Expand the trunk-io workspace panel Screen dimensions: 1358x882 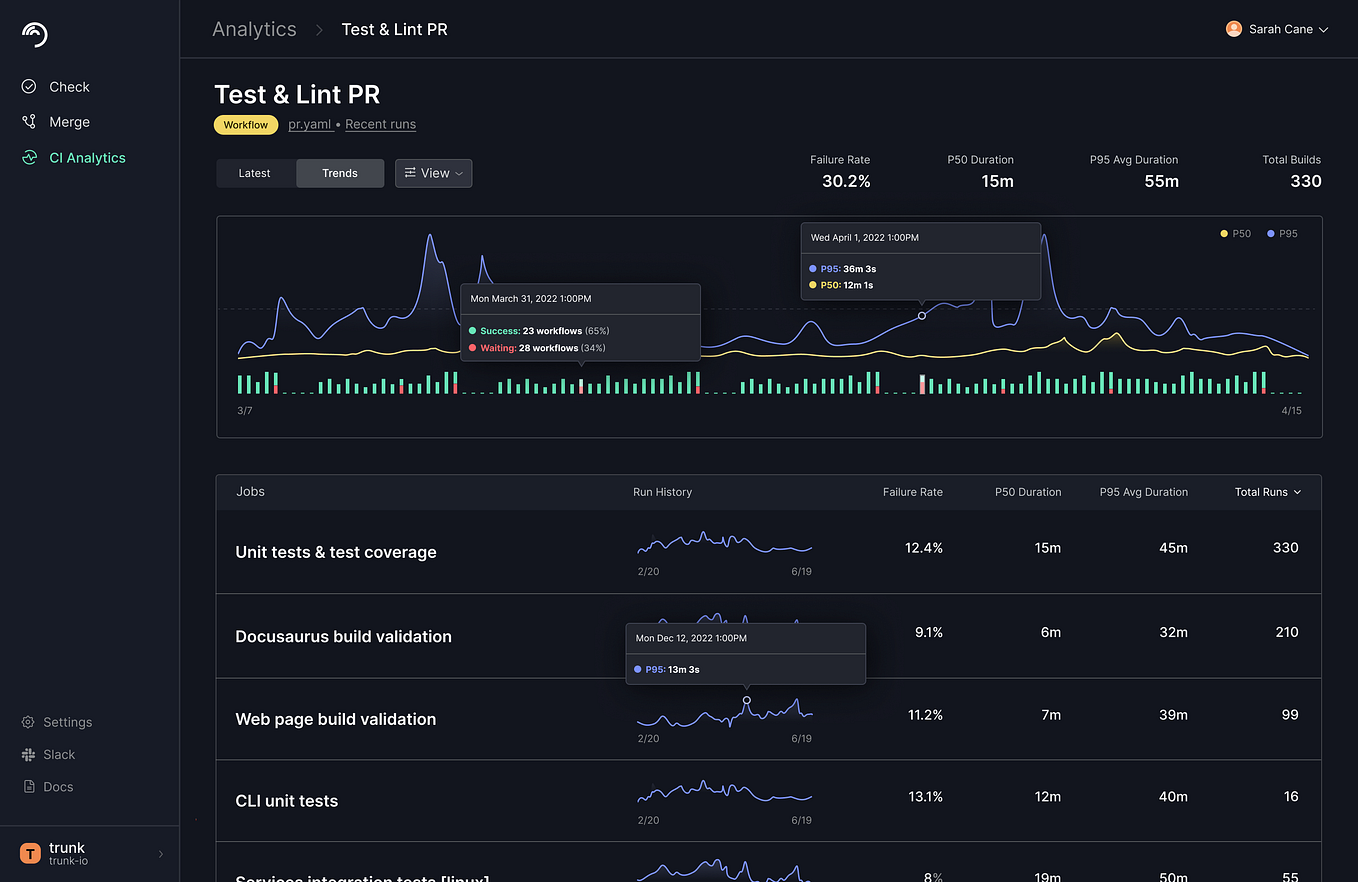pos(159,853)
